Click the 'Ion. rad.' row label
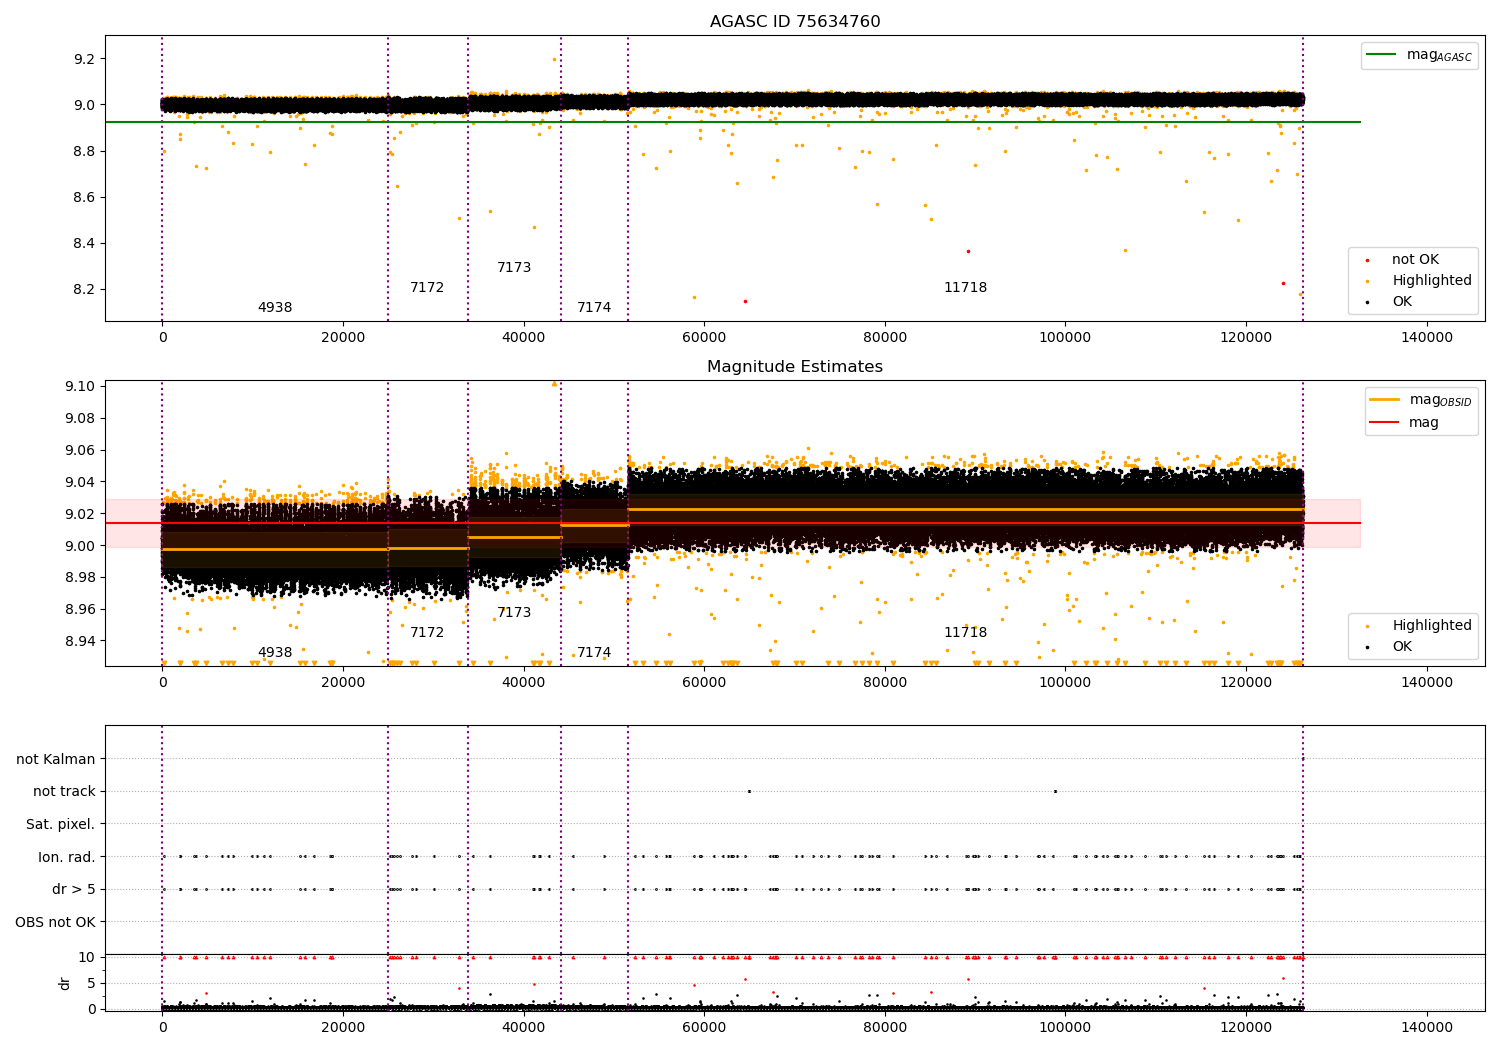This screenshot has width=1500, height=1050. click(x=67, y=858)
